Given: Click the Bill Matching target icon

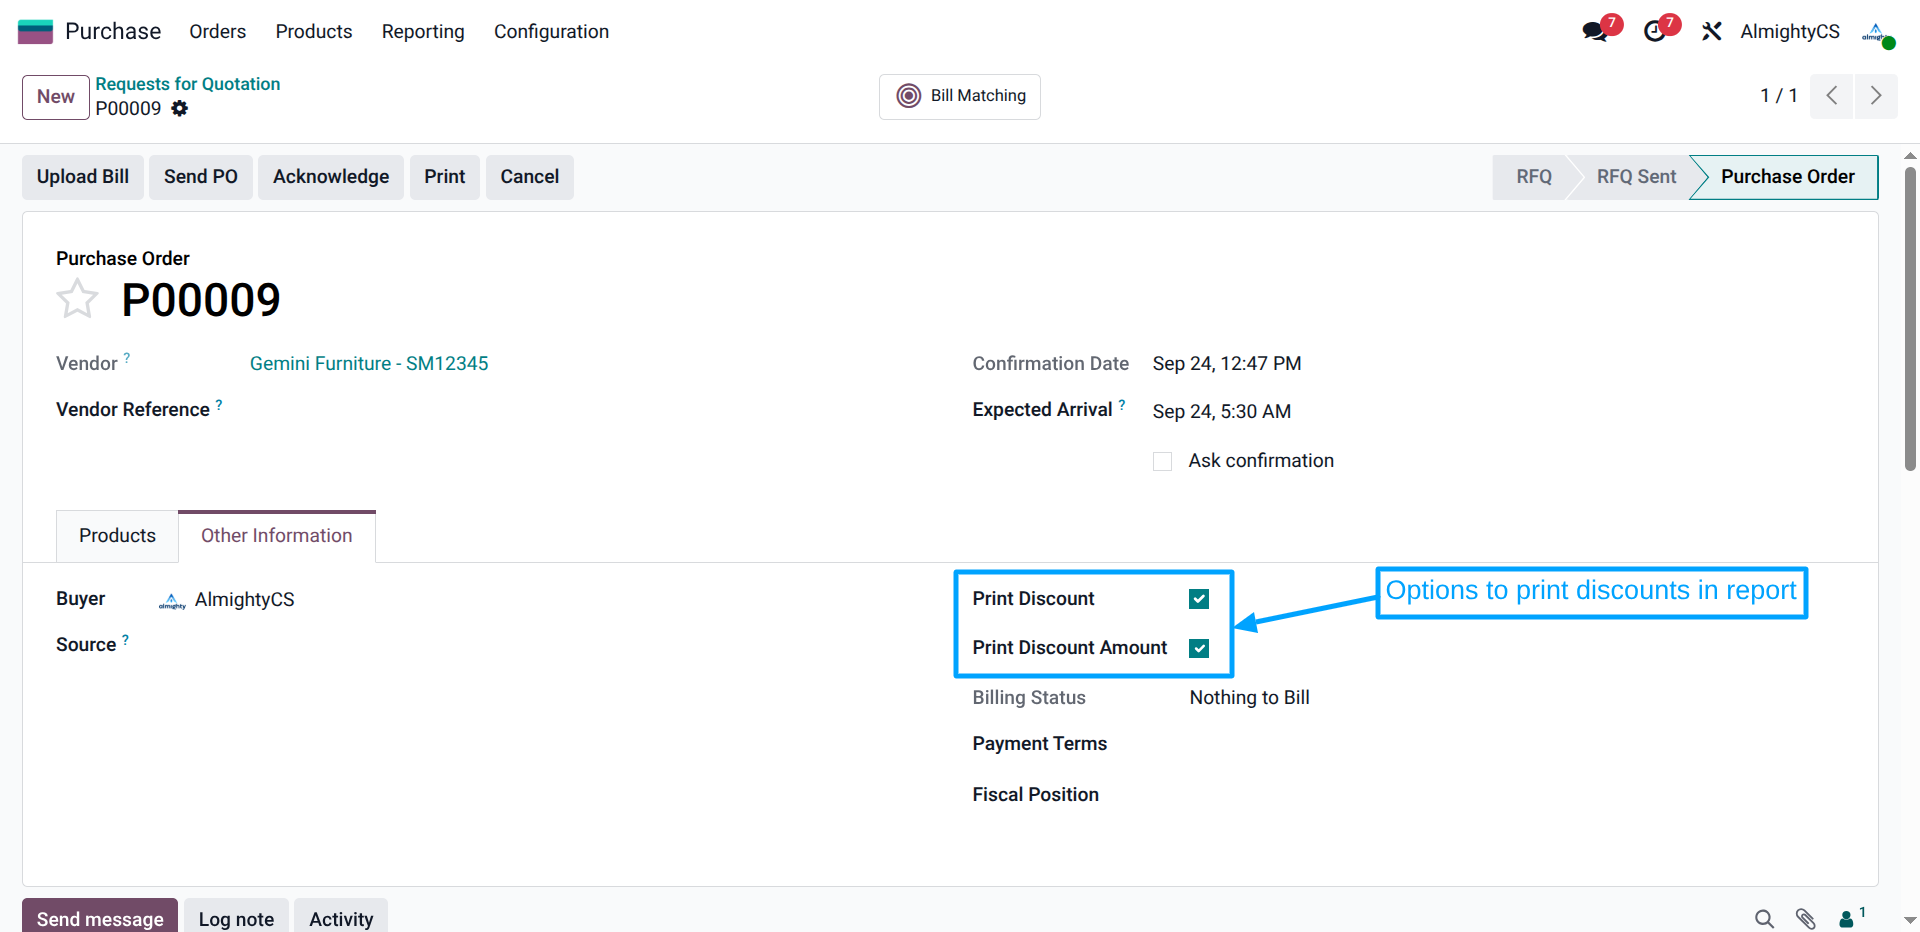Looking at the screenshot, I should 908,96.
